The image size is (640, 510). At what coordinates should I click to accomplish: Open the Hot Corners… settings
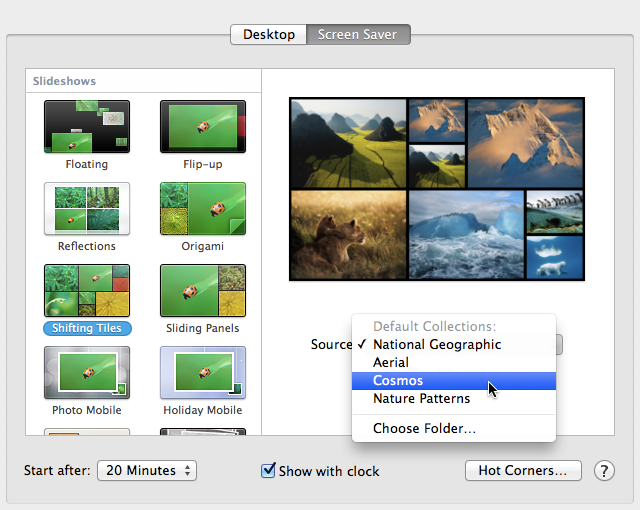click(523, 470)
